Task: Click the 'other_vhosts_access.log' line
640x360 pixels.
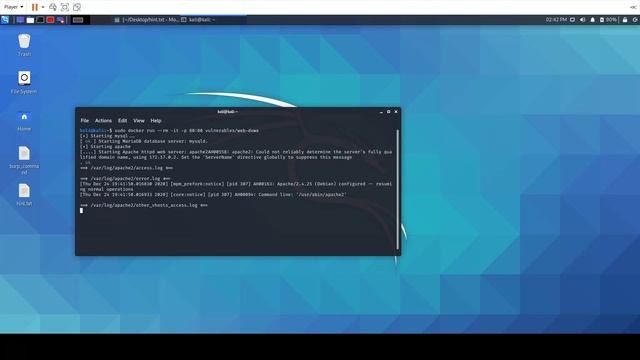Action: click(x=144, y=205)
